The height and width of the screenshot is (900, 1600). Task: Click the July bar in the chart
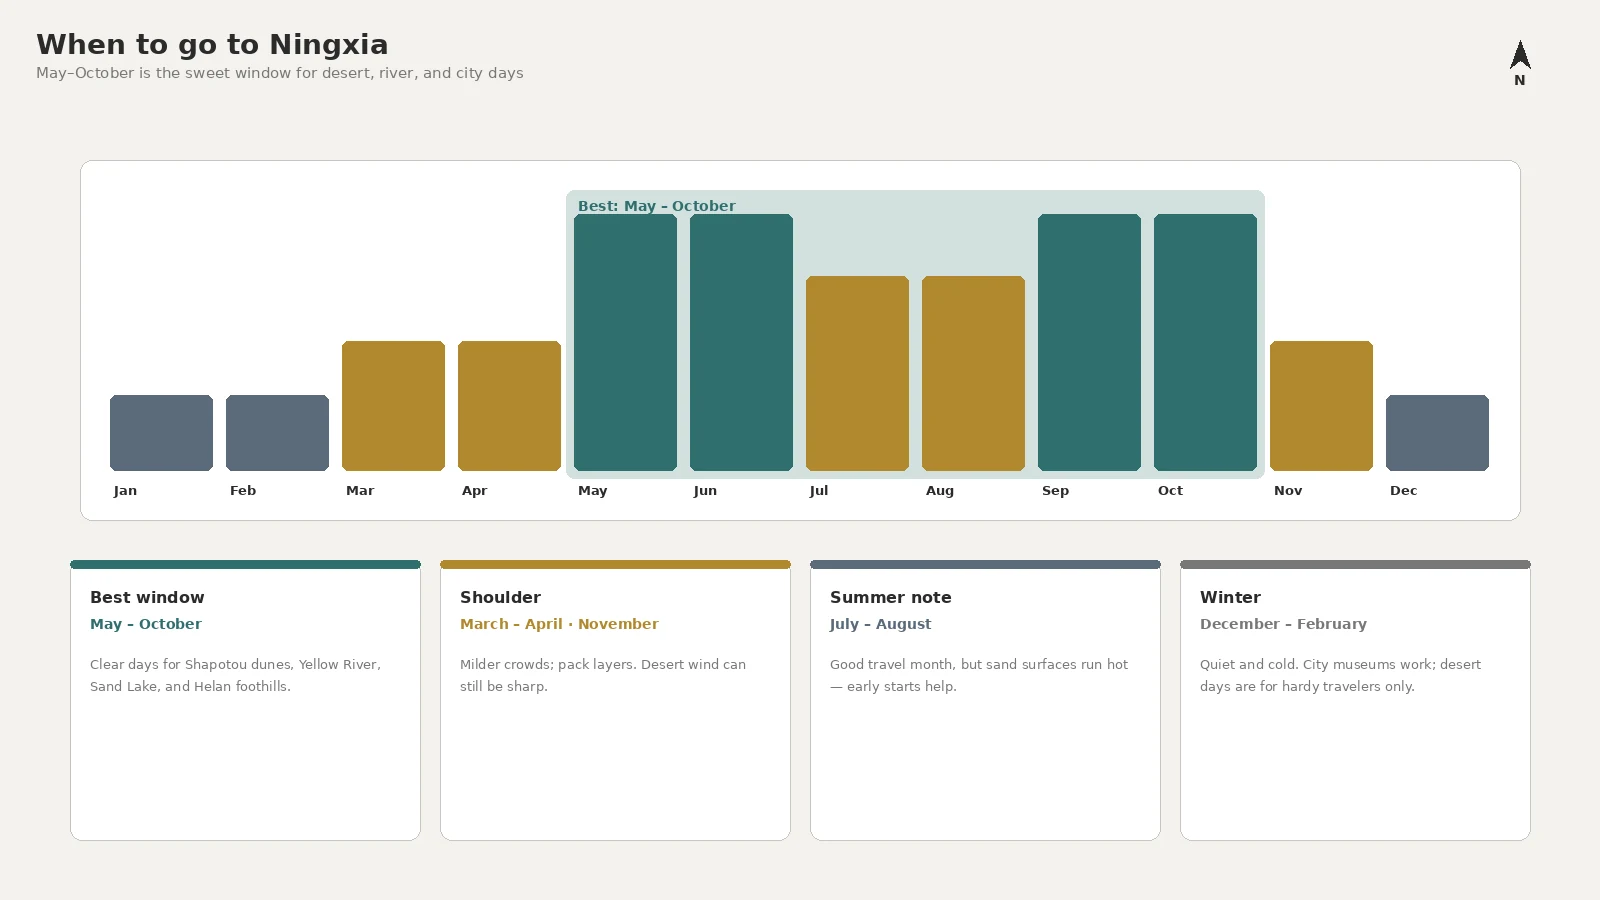pyautogui.click(x=857, y=373)
